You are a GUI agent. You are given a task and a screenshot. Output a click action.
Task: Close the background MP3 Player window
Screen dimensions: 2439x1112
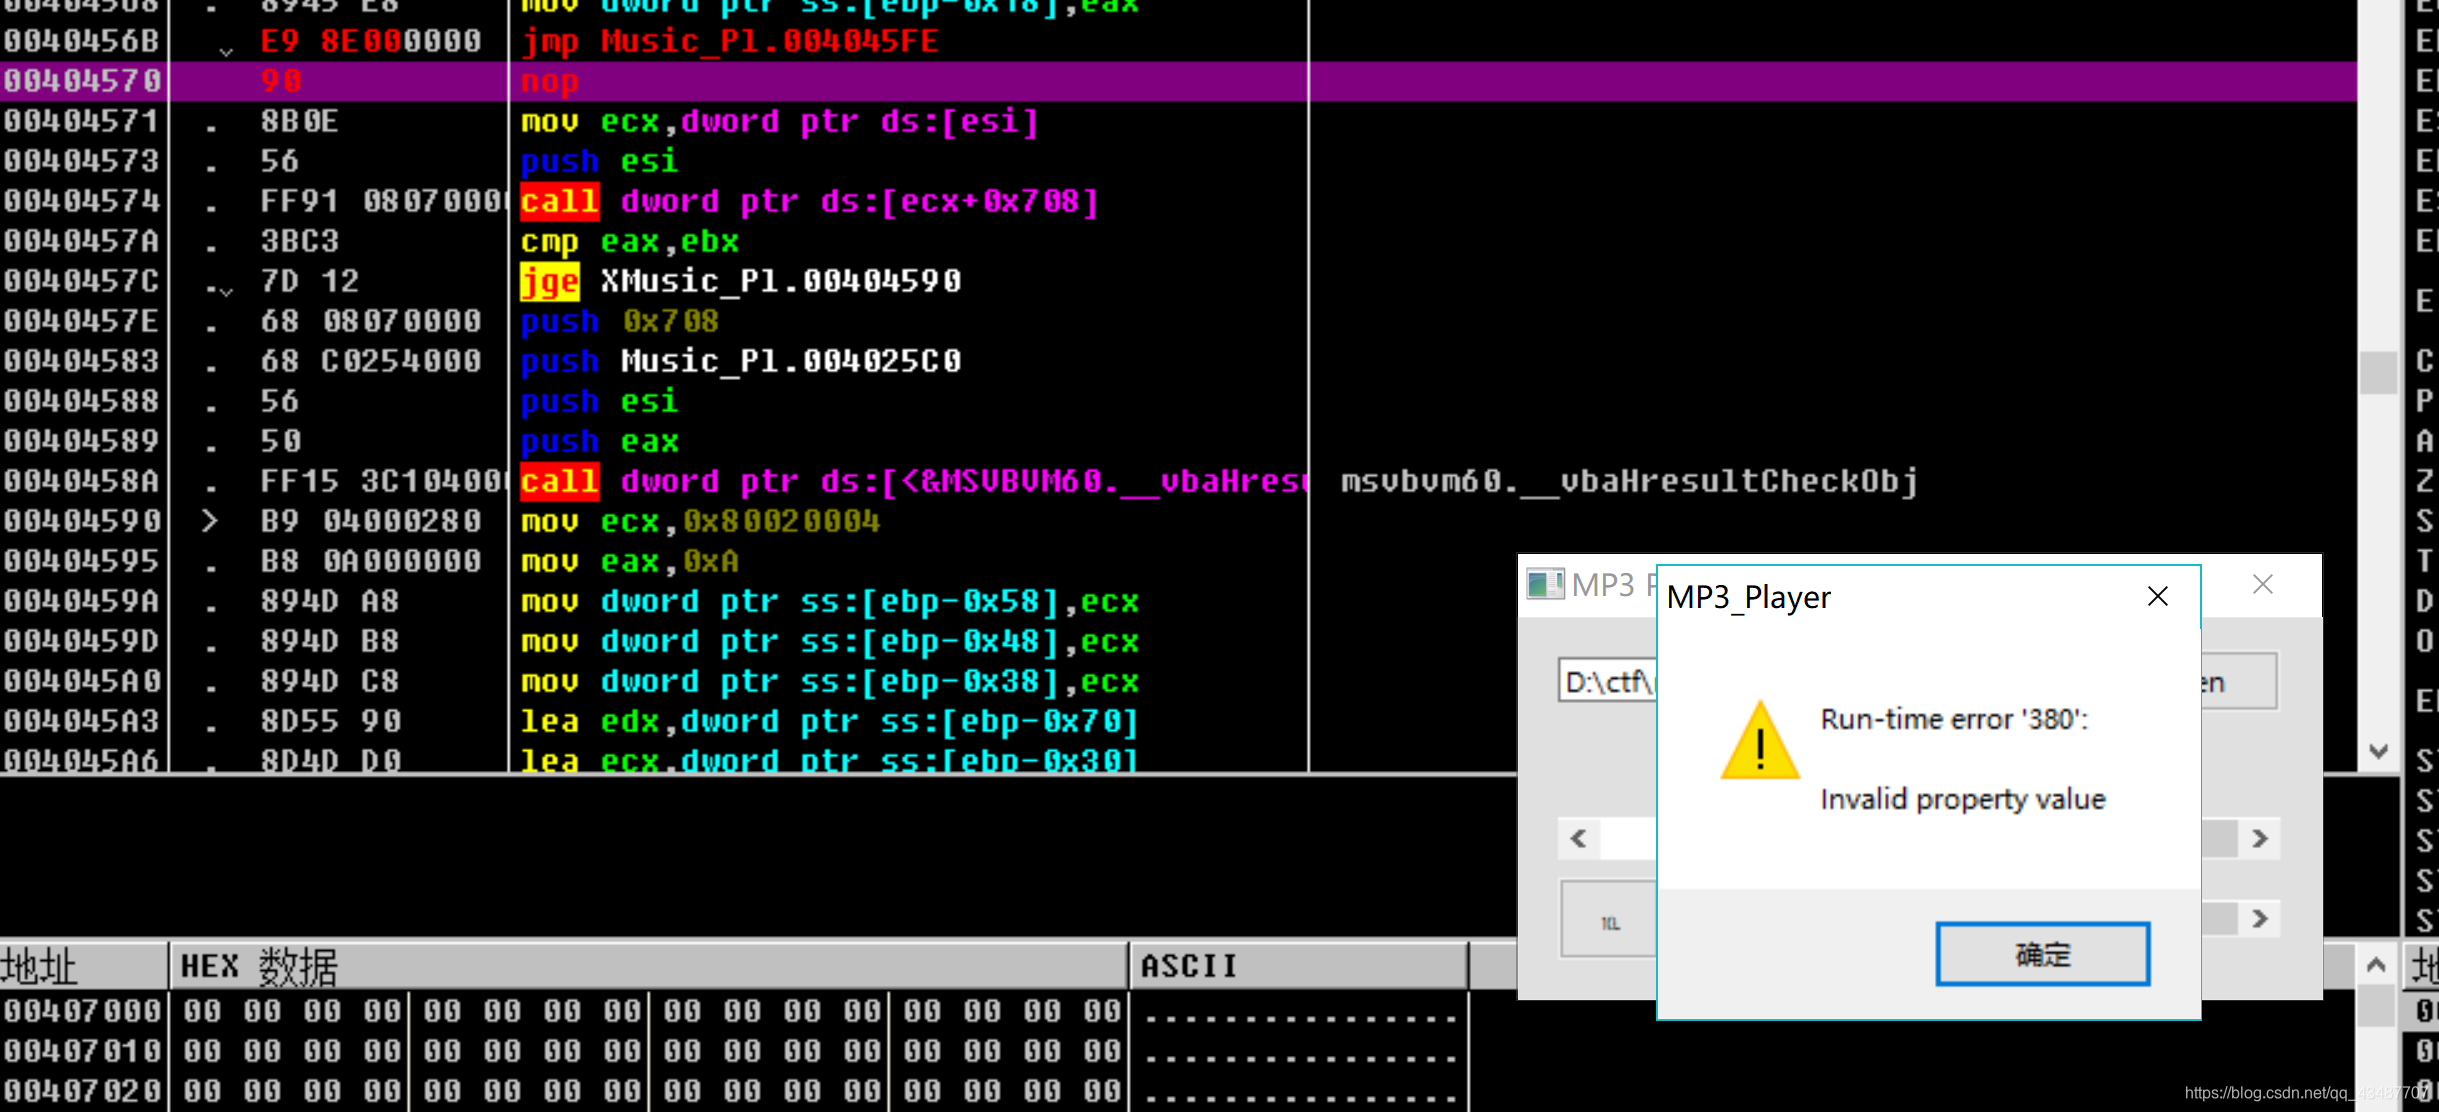pyautogui.click(x=2262, y=584)
